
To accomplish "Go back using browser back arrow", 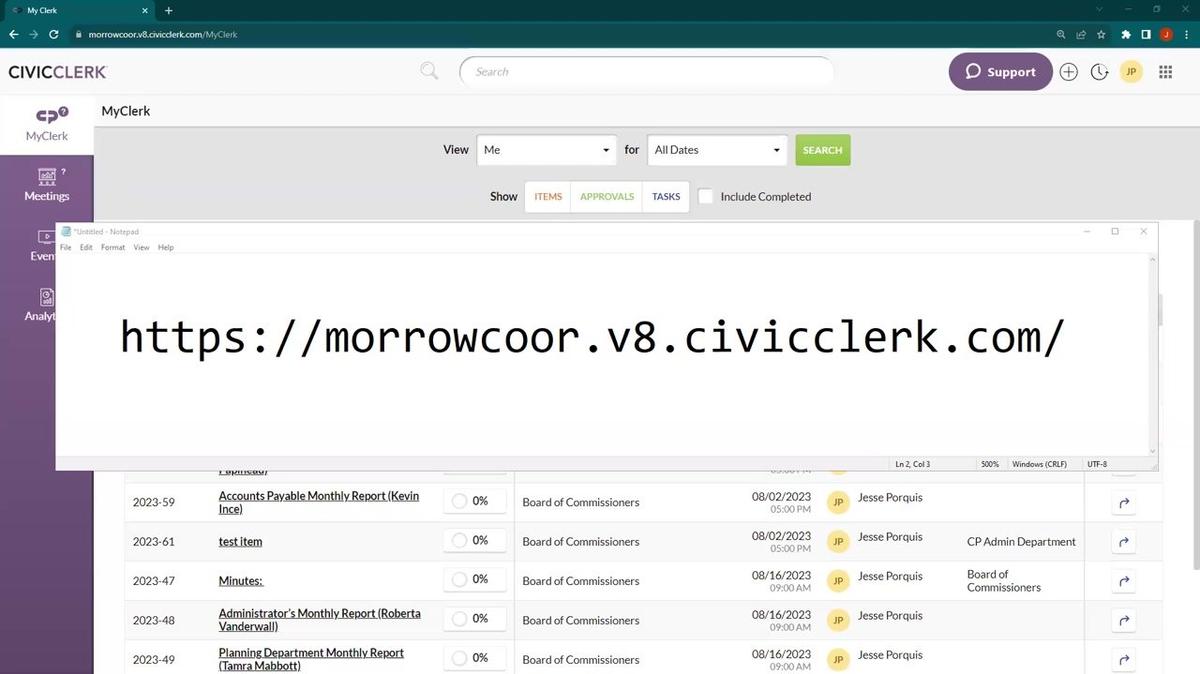I will click(13, 34).
